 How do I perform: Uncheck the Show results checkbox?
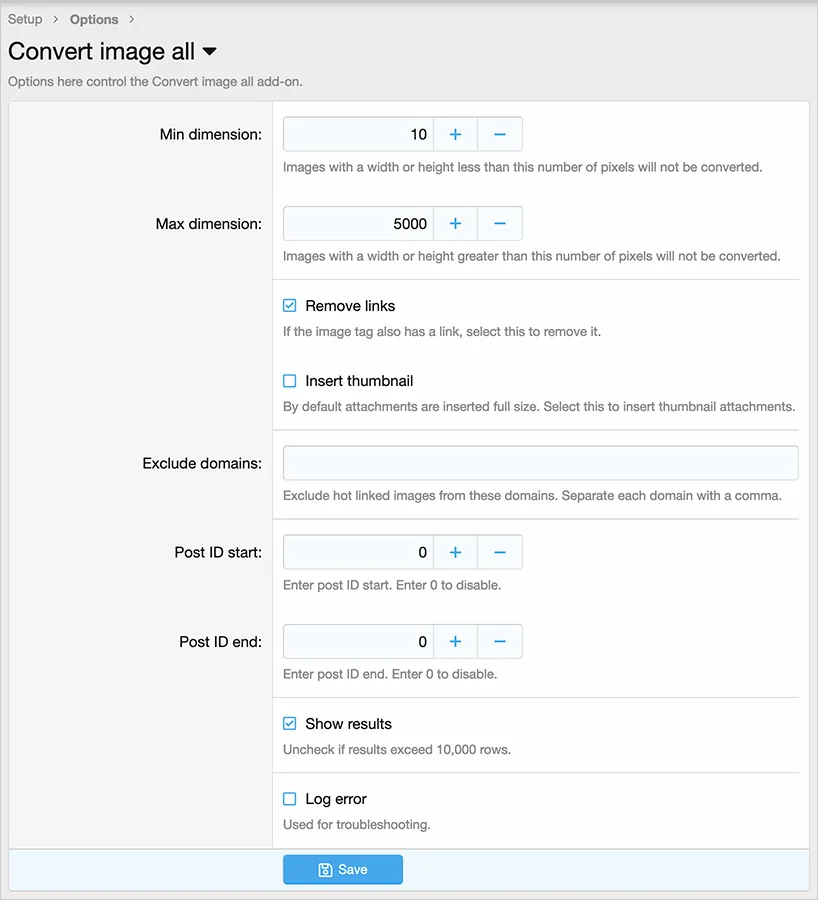(290, 724)
